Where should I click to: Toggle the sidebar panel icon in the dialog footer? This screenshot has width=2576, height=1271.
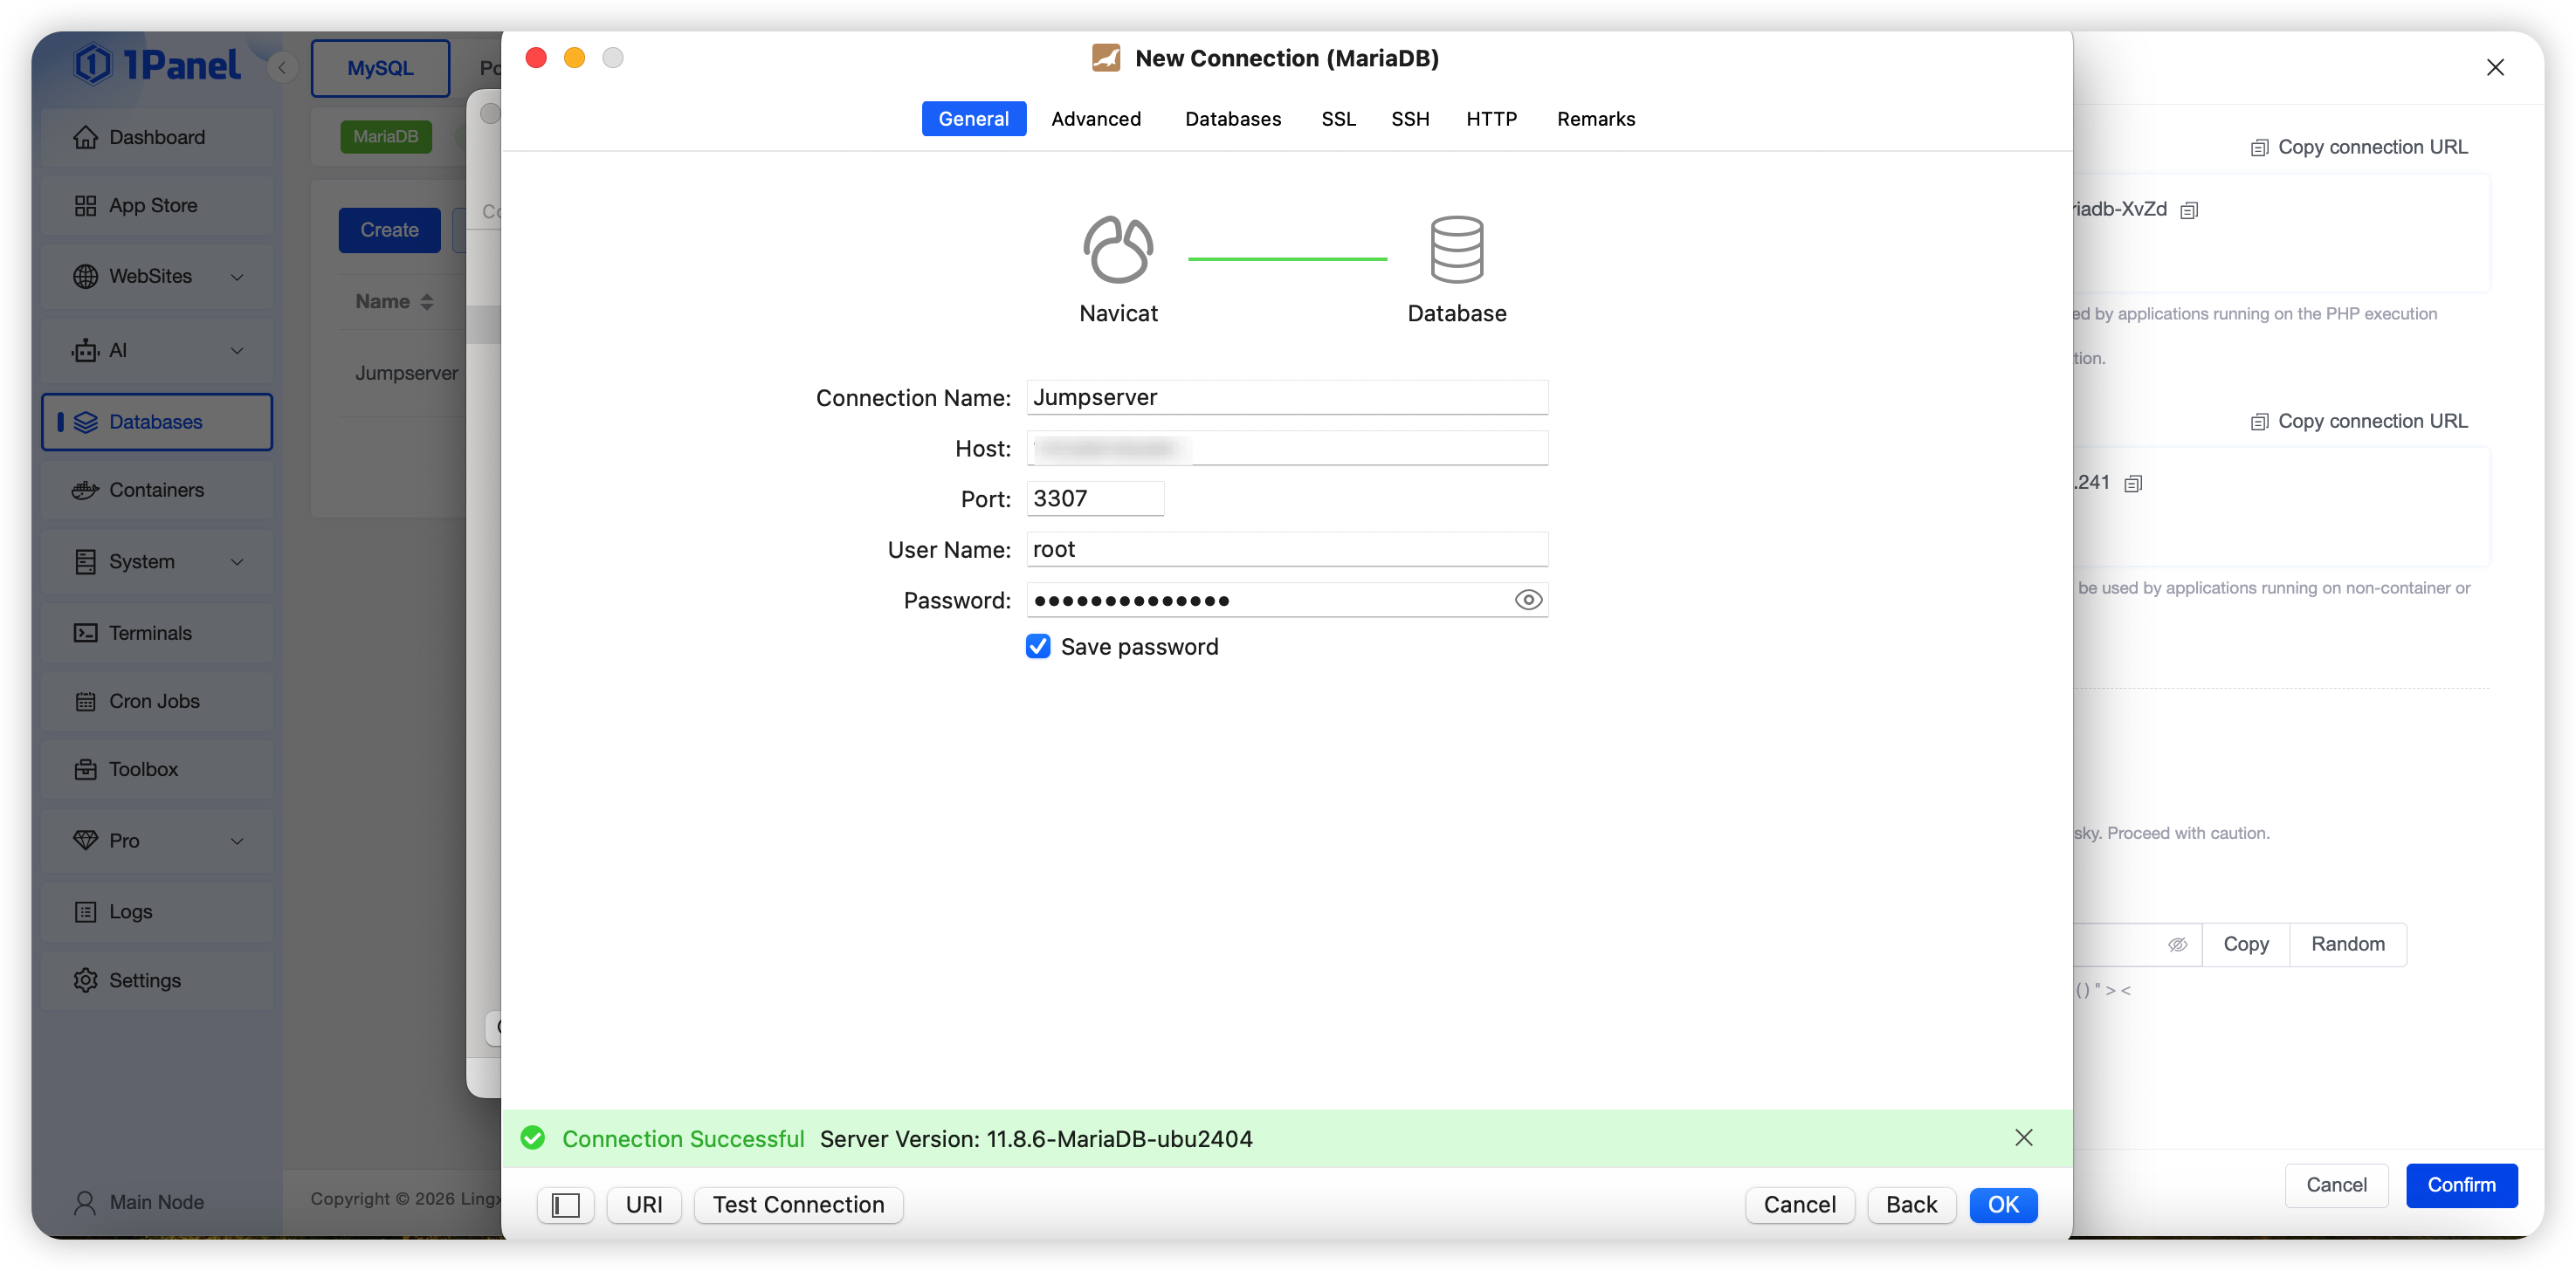point(565,1205)
